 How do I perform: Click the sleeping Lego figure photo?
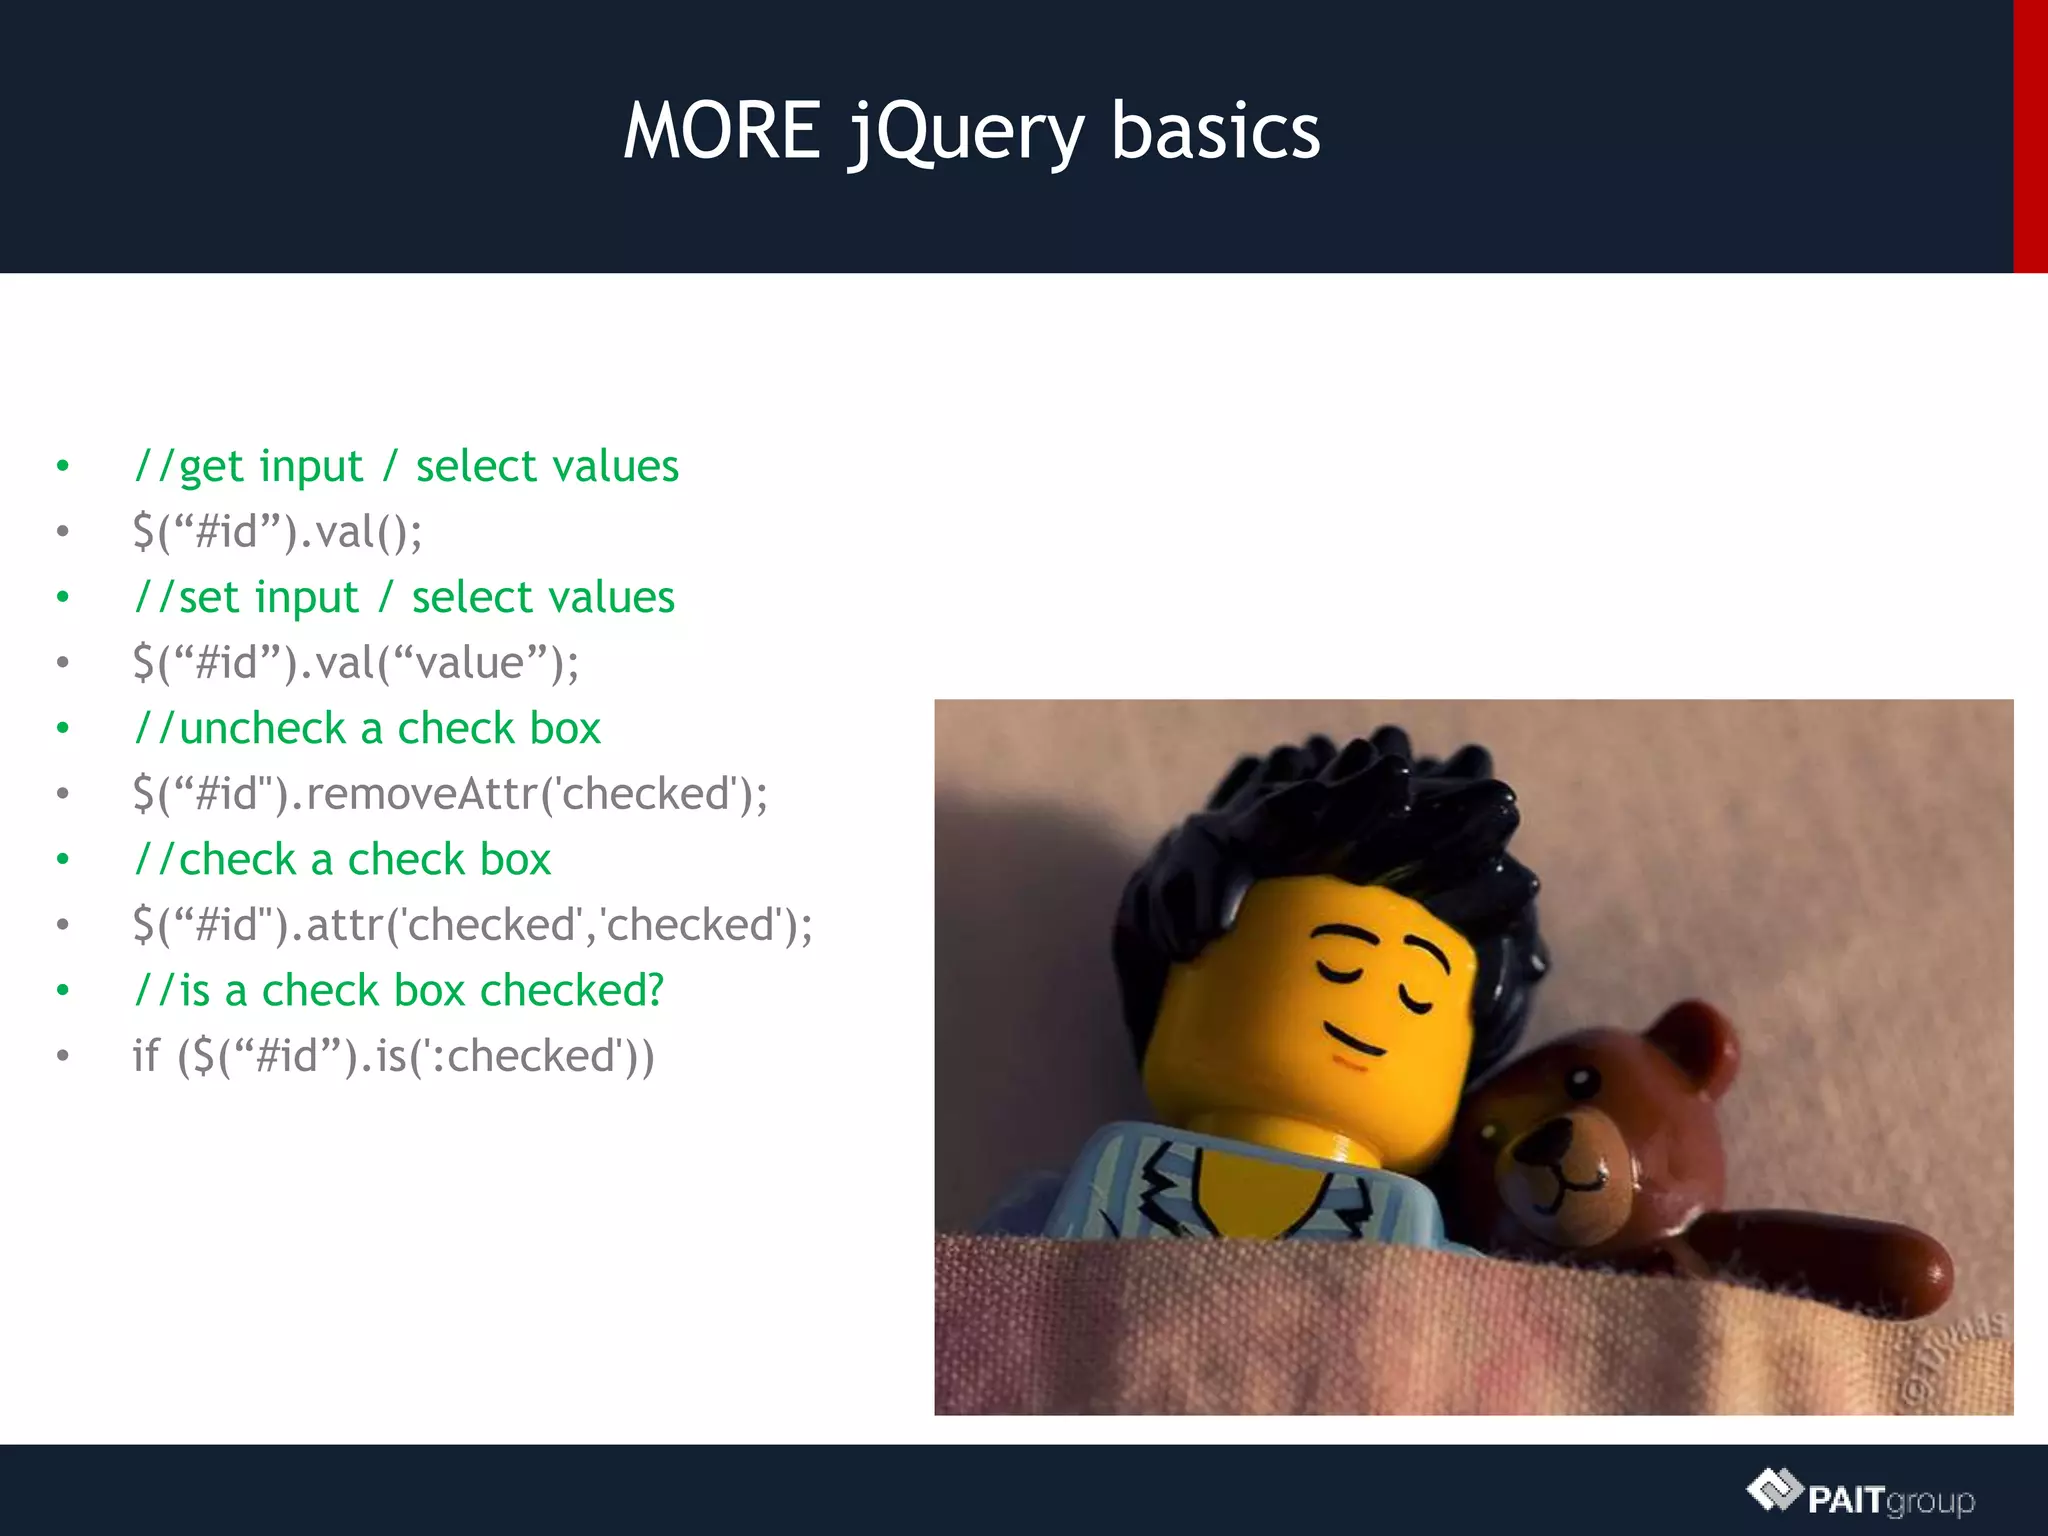tap(1473, 1057)
